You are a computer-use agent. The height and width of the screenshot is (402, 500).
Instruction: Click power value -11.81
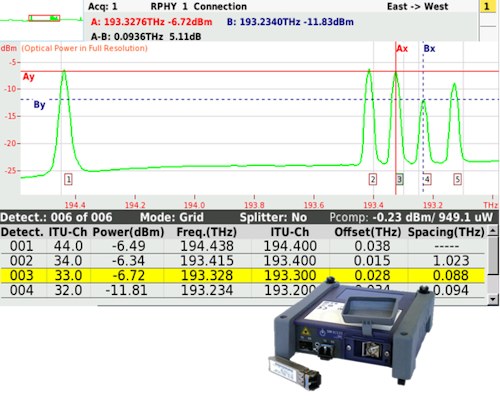pyautogui.click(x=126, y=290)
